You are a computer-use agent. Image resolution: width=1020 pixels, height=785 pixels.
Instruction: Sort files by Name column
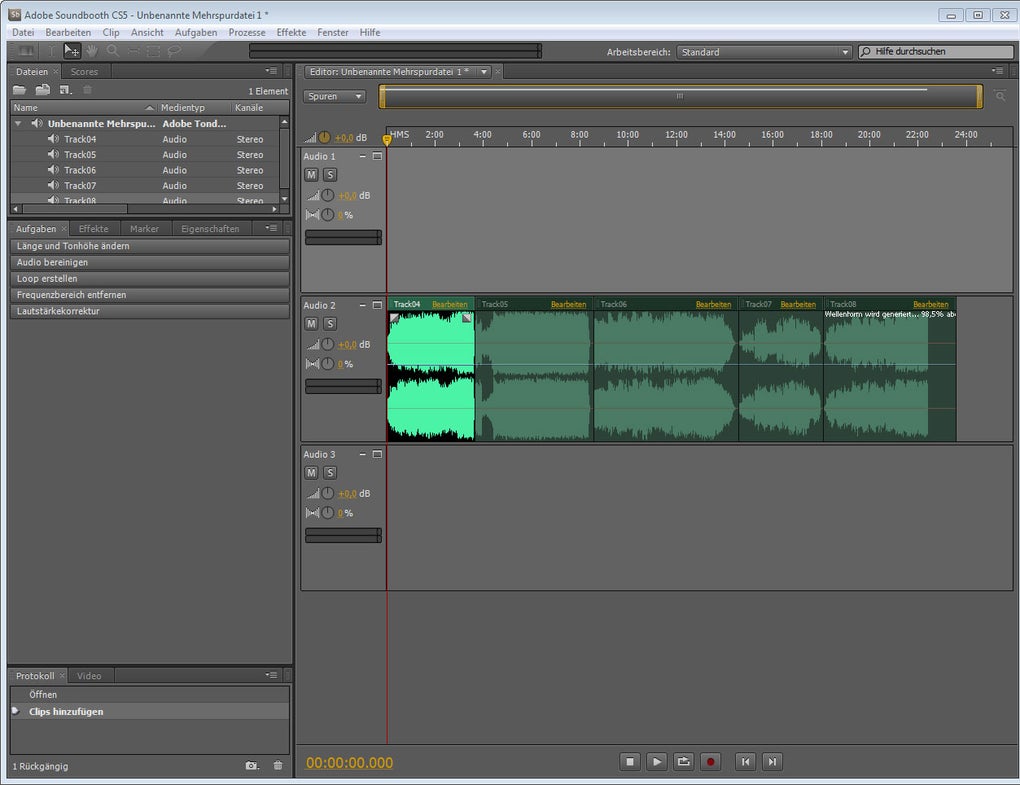(83, 107)
